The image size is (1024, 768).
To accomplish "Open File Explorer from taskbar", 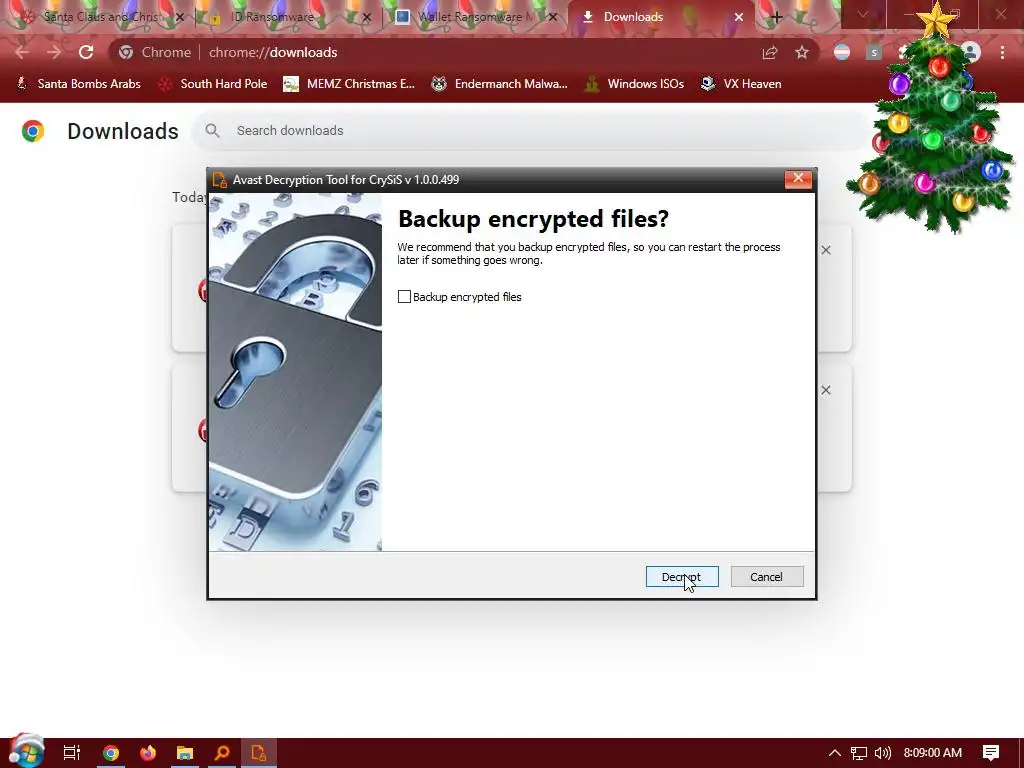I will [185, 753].
